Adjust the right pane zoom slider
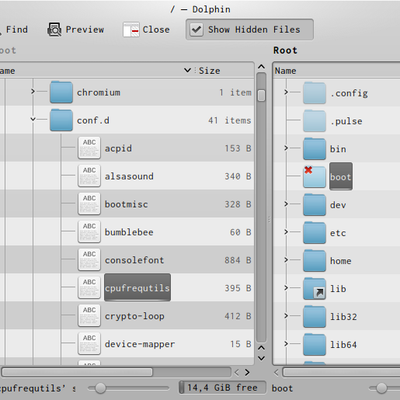400x400 pixels. click(382, 388)
